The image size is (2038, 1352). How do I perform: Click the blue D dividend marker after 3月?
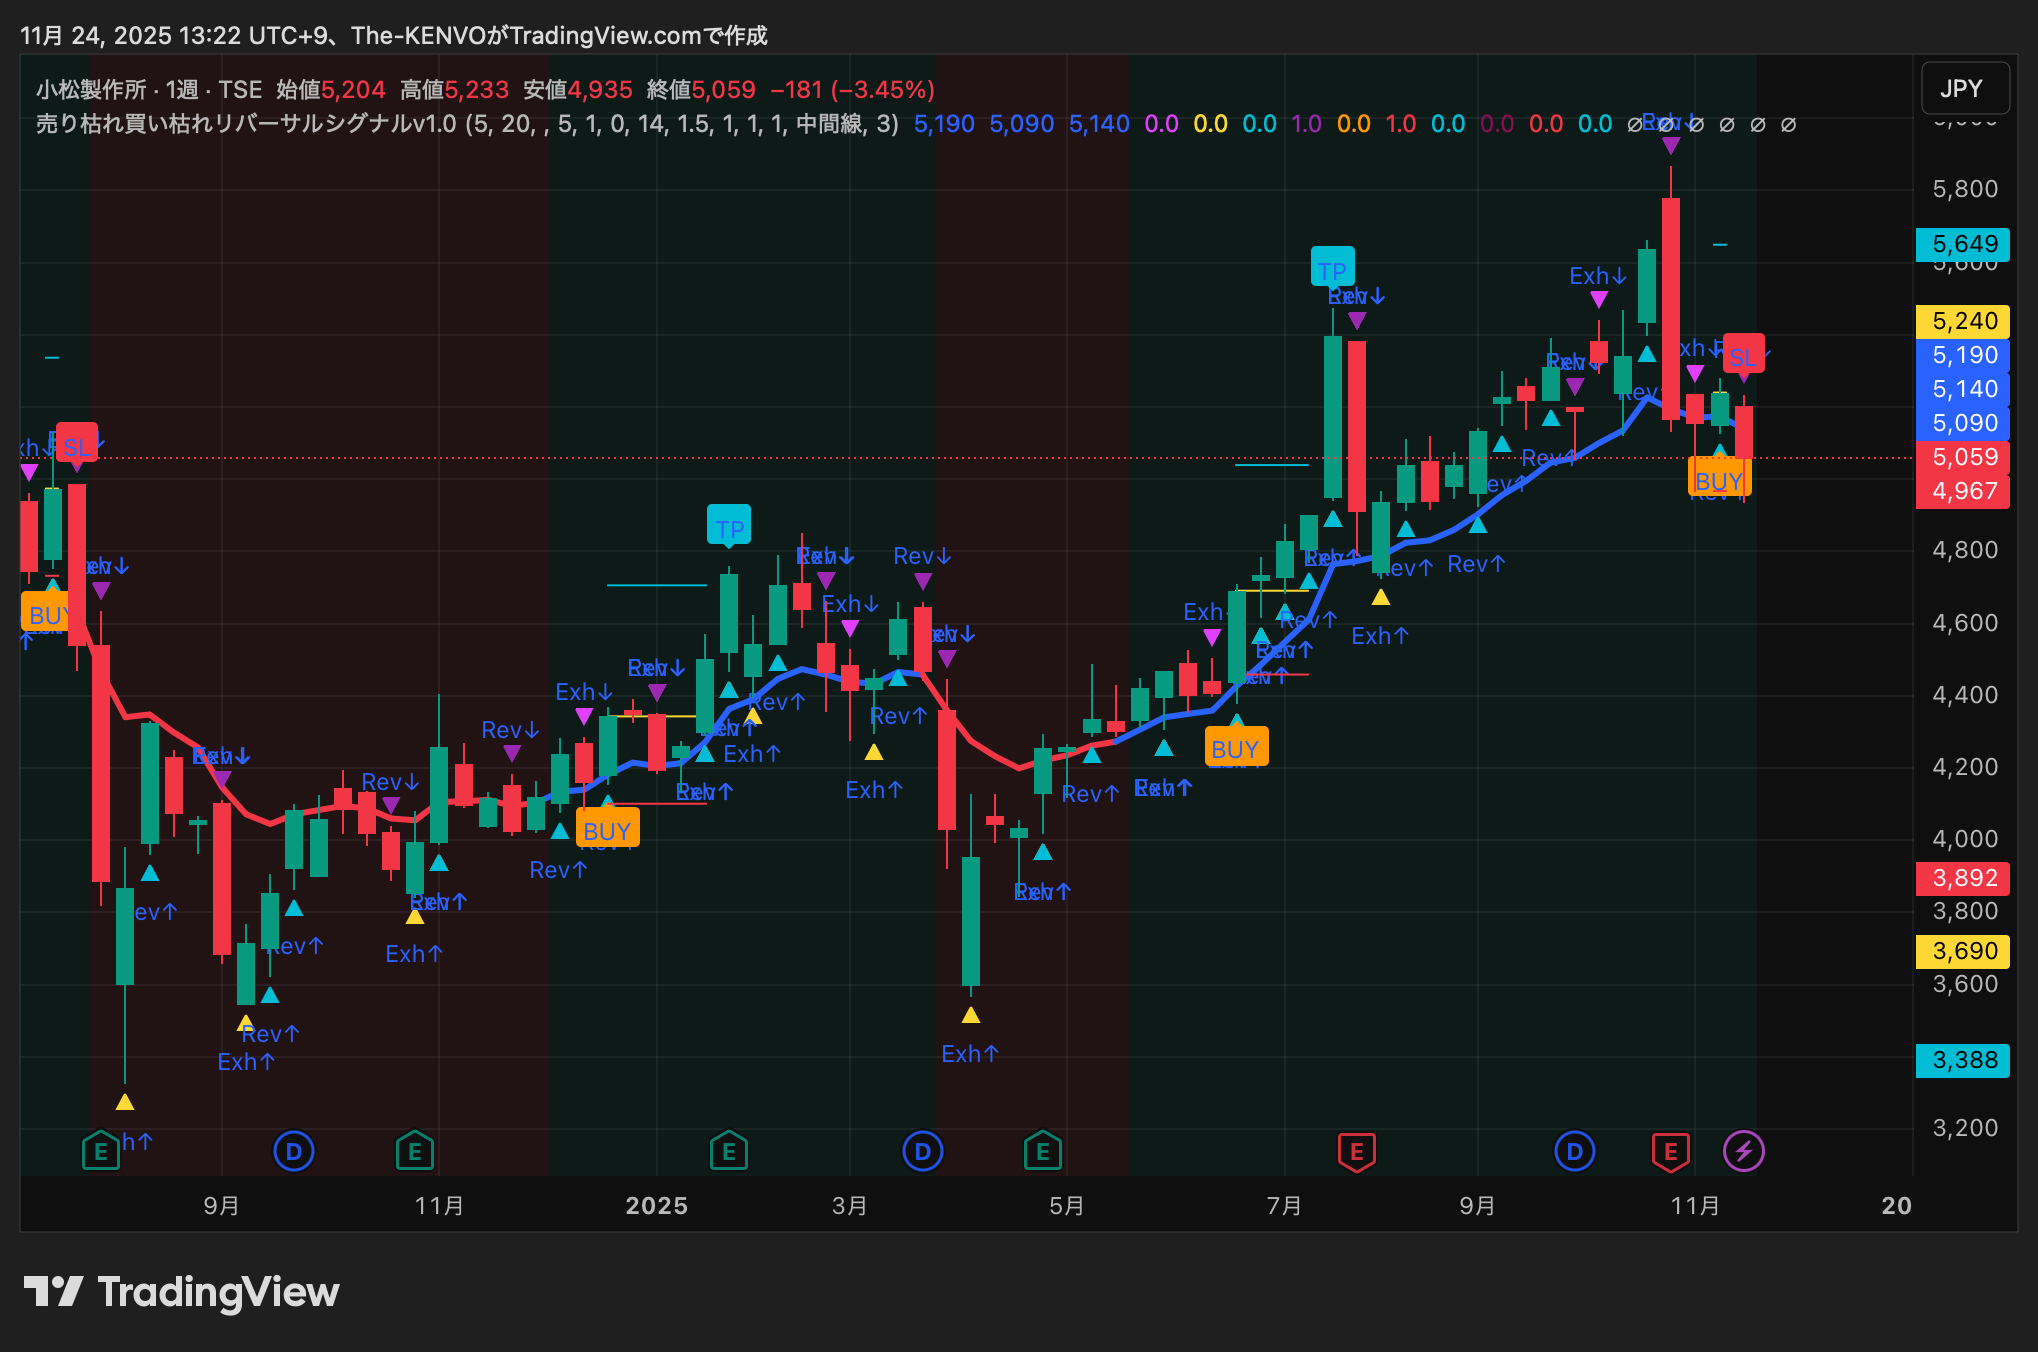922,1151
